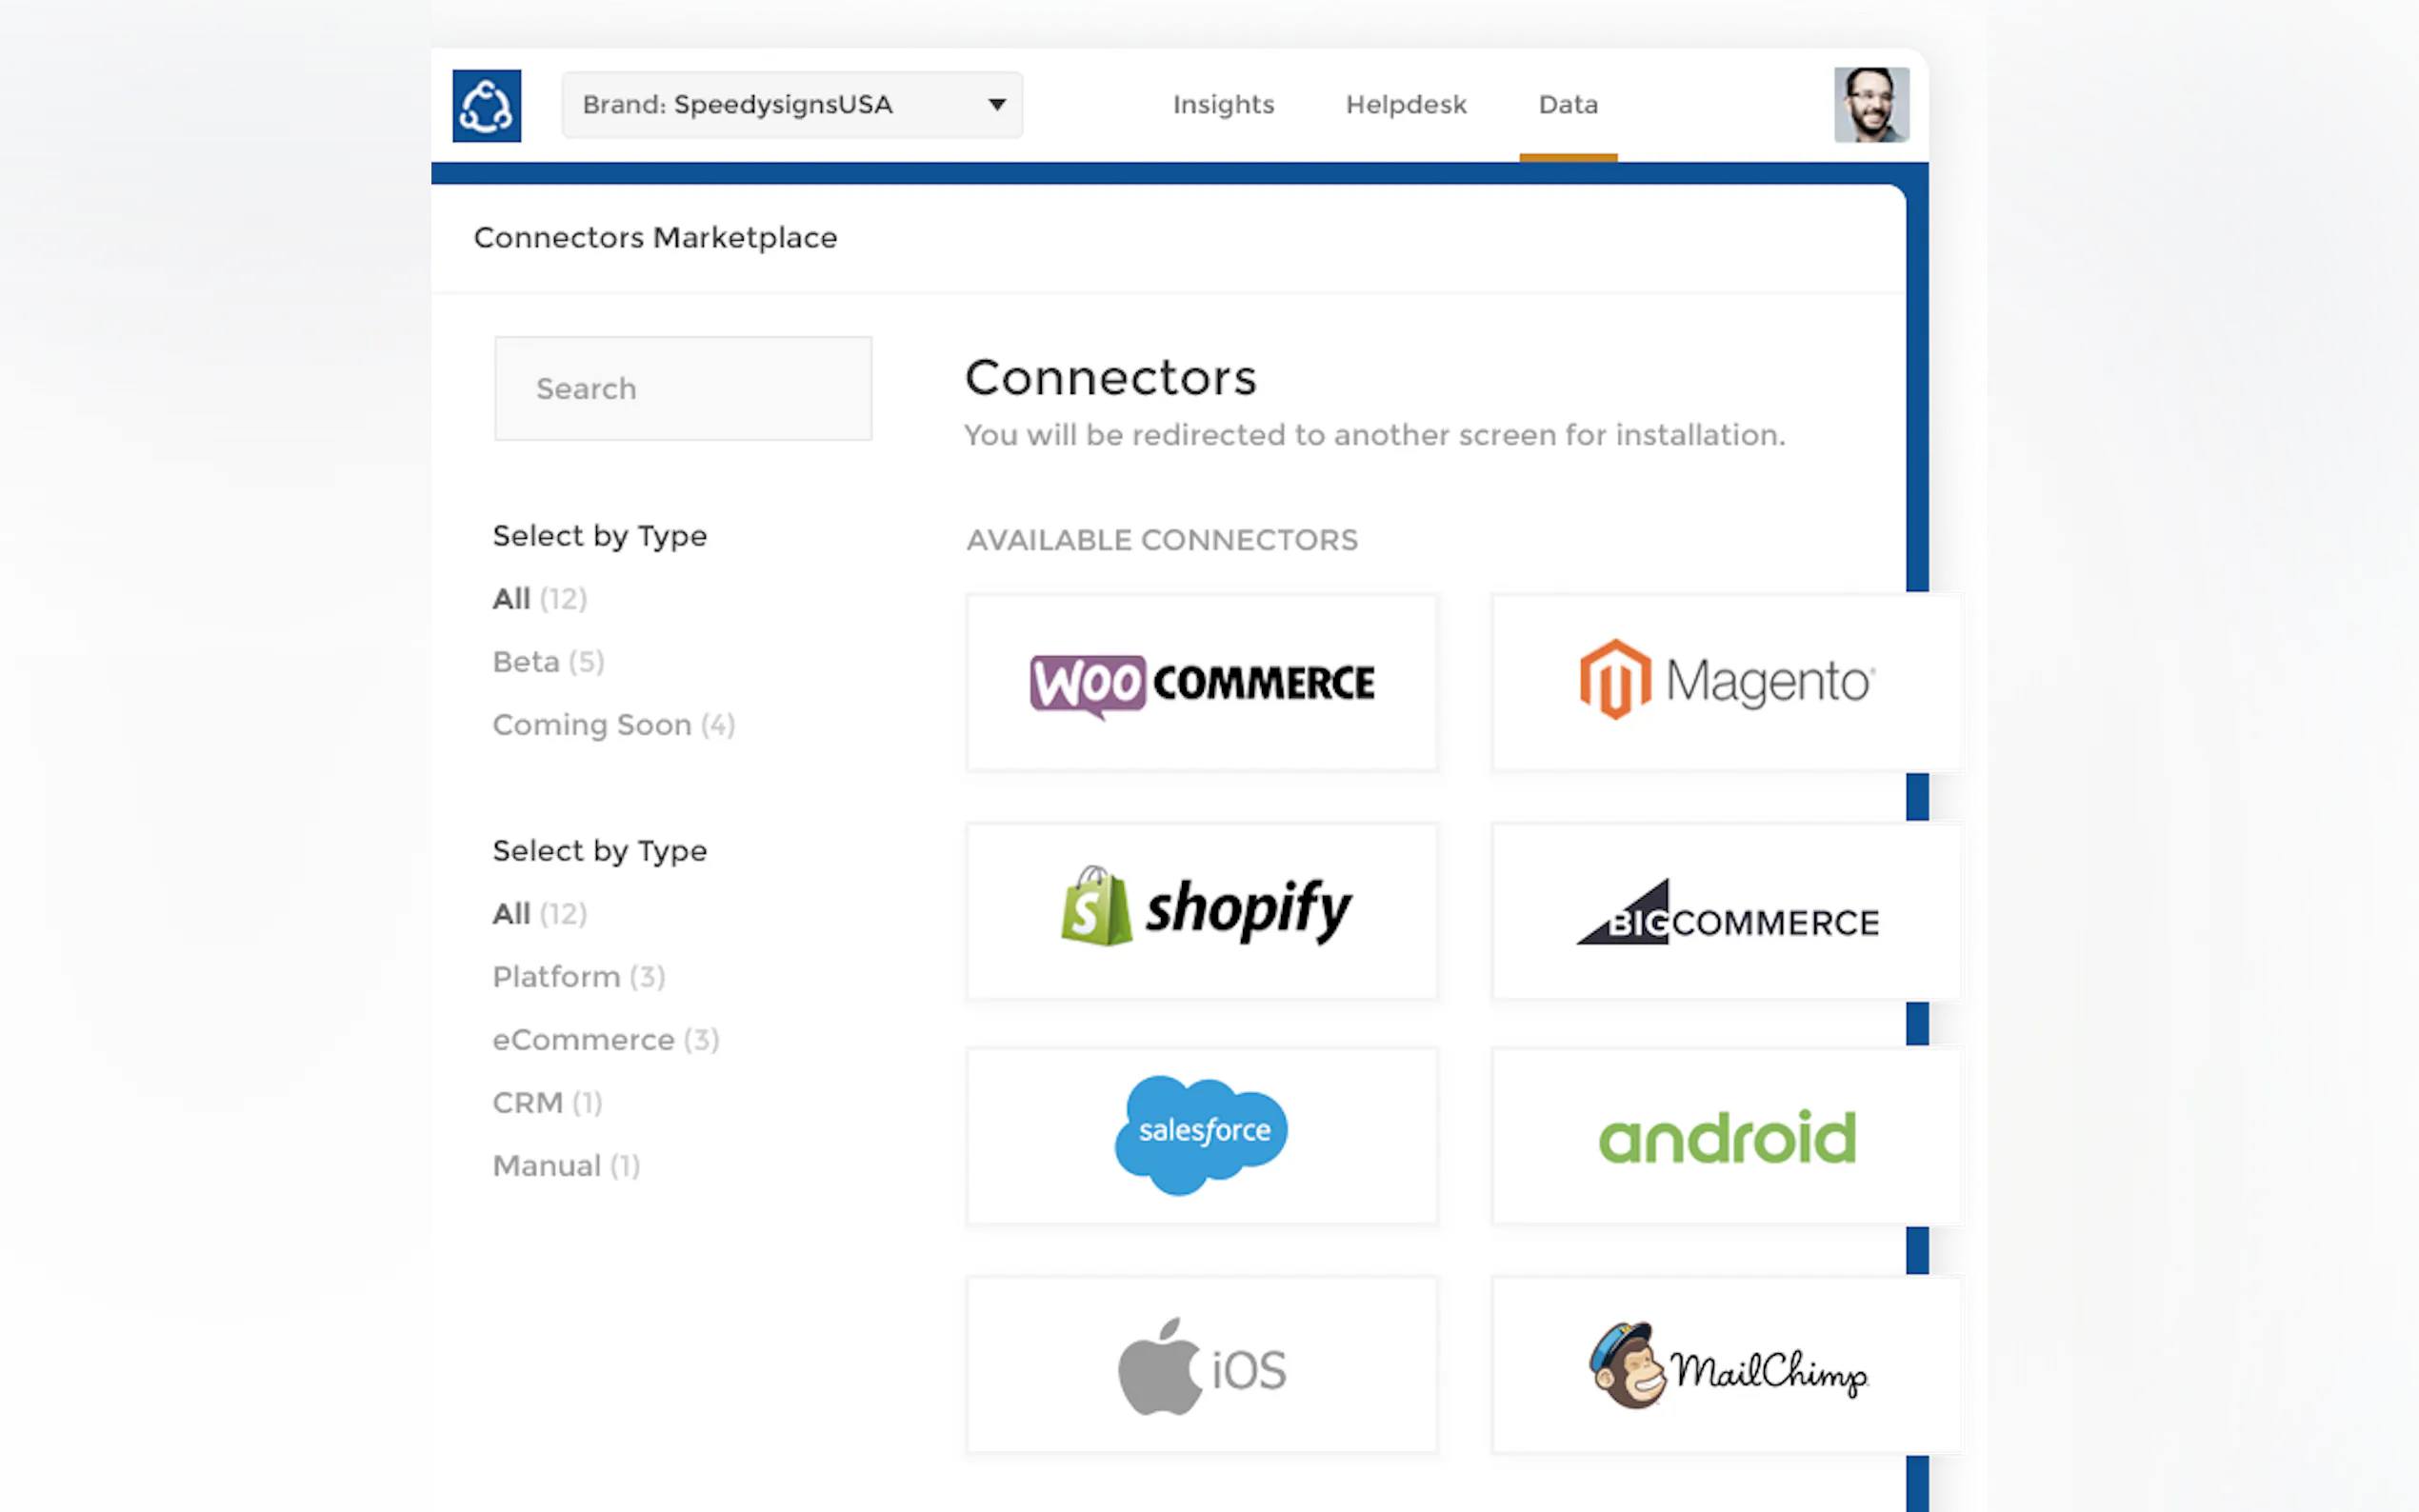Click the connectors Search field

point(682,388)
